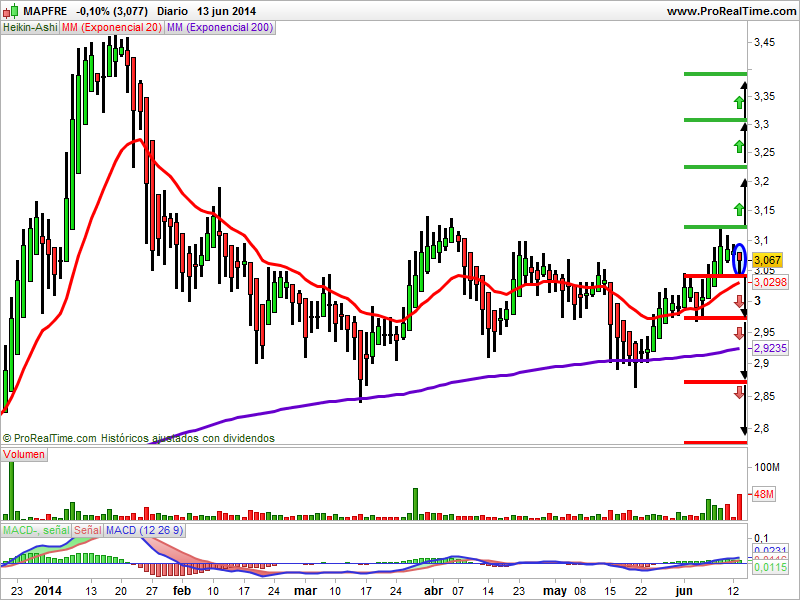The width and height of the screenshot is (800, 600).
Task: Click the green 0,0115 MACD value tag
Action: click(x=770, y=567)
